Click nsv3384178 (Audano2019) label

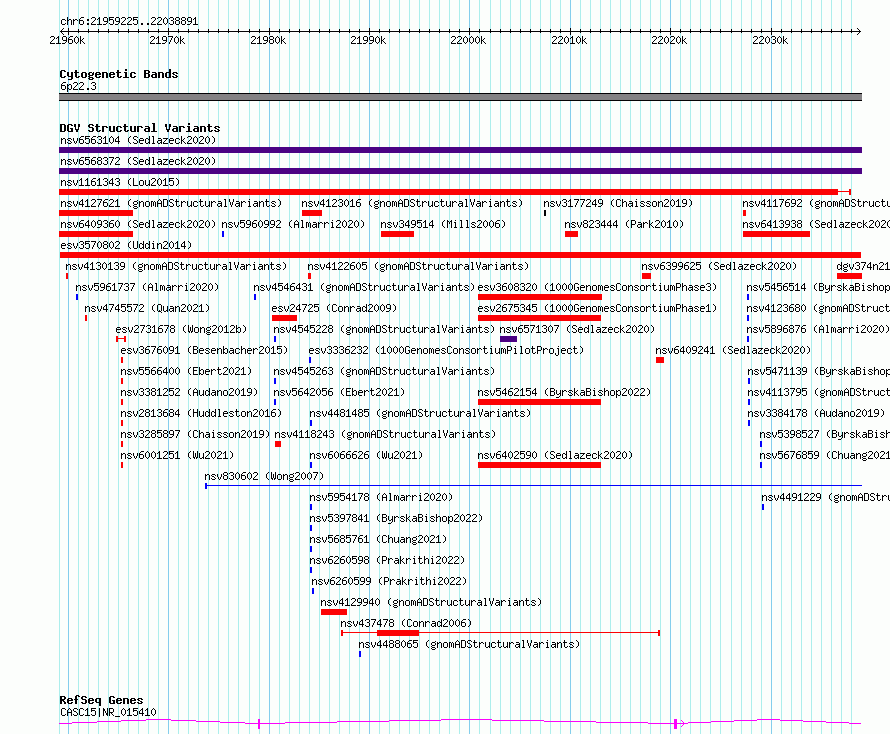pyautogui.click(x=816, y=413)
